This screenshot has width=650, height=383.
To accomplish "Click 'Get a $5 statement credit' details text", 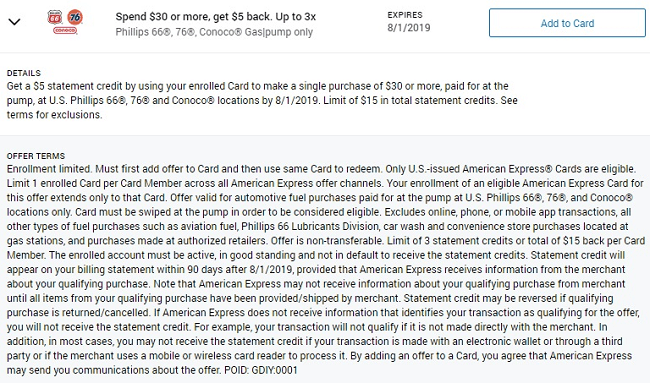I will pos(64,86).
